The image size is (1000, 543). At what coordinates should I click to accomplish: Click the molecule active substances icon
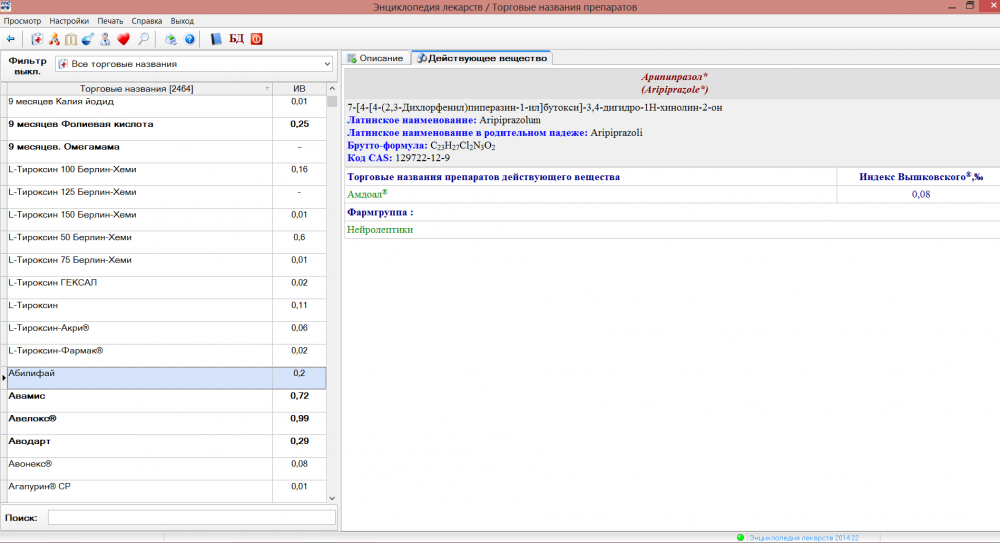point(54,39)
